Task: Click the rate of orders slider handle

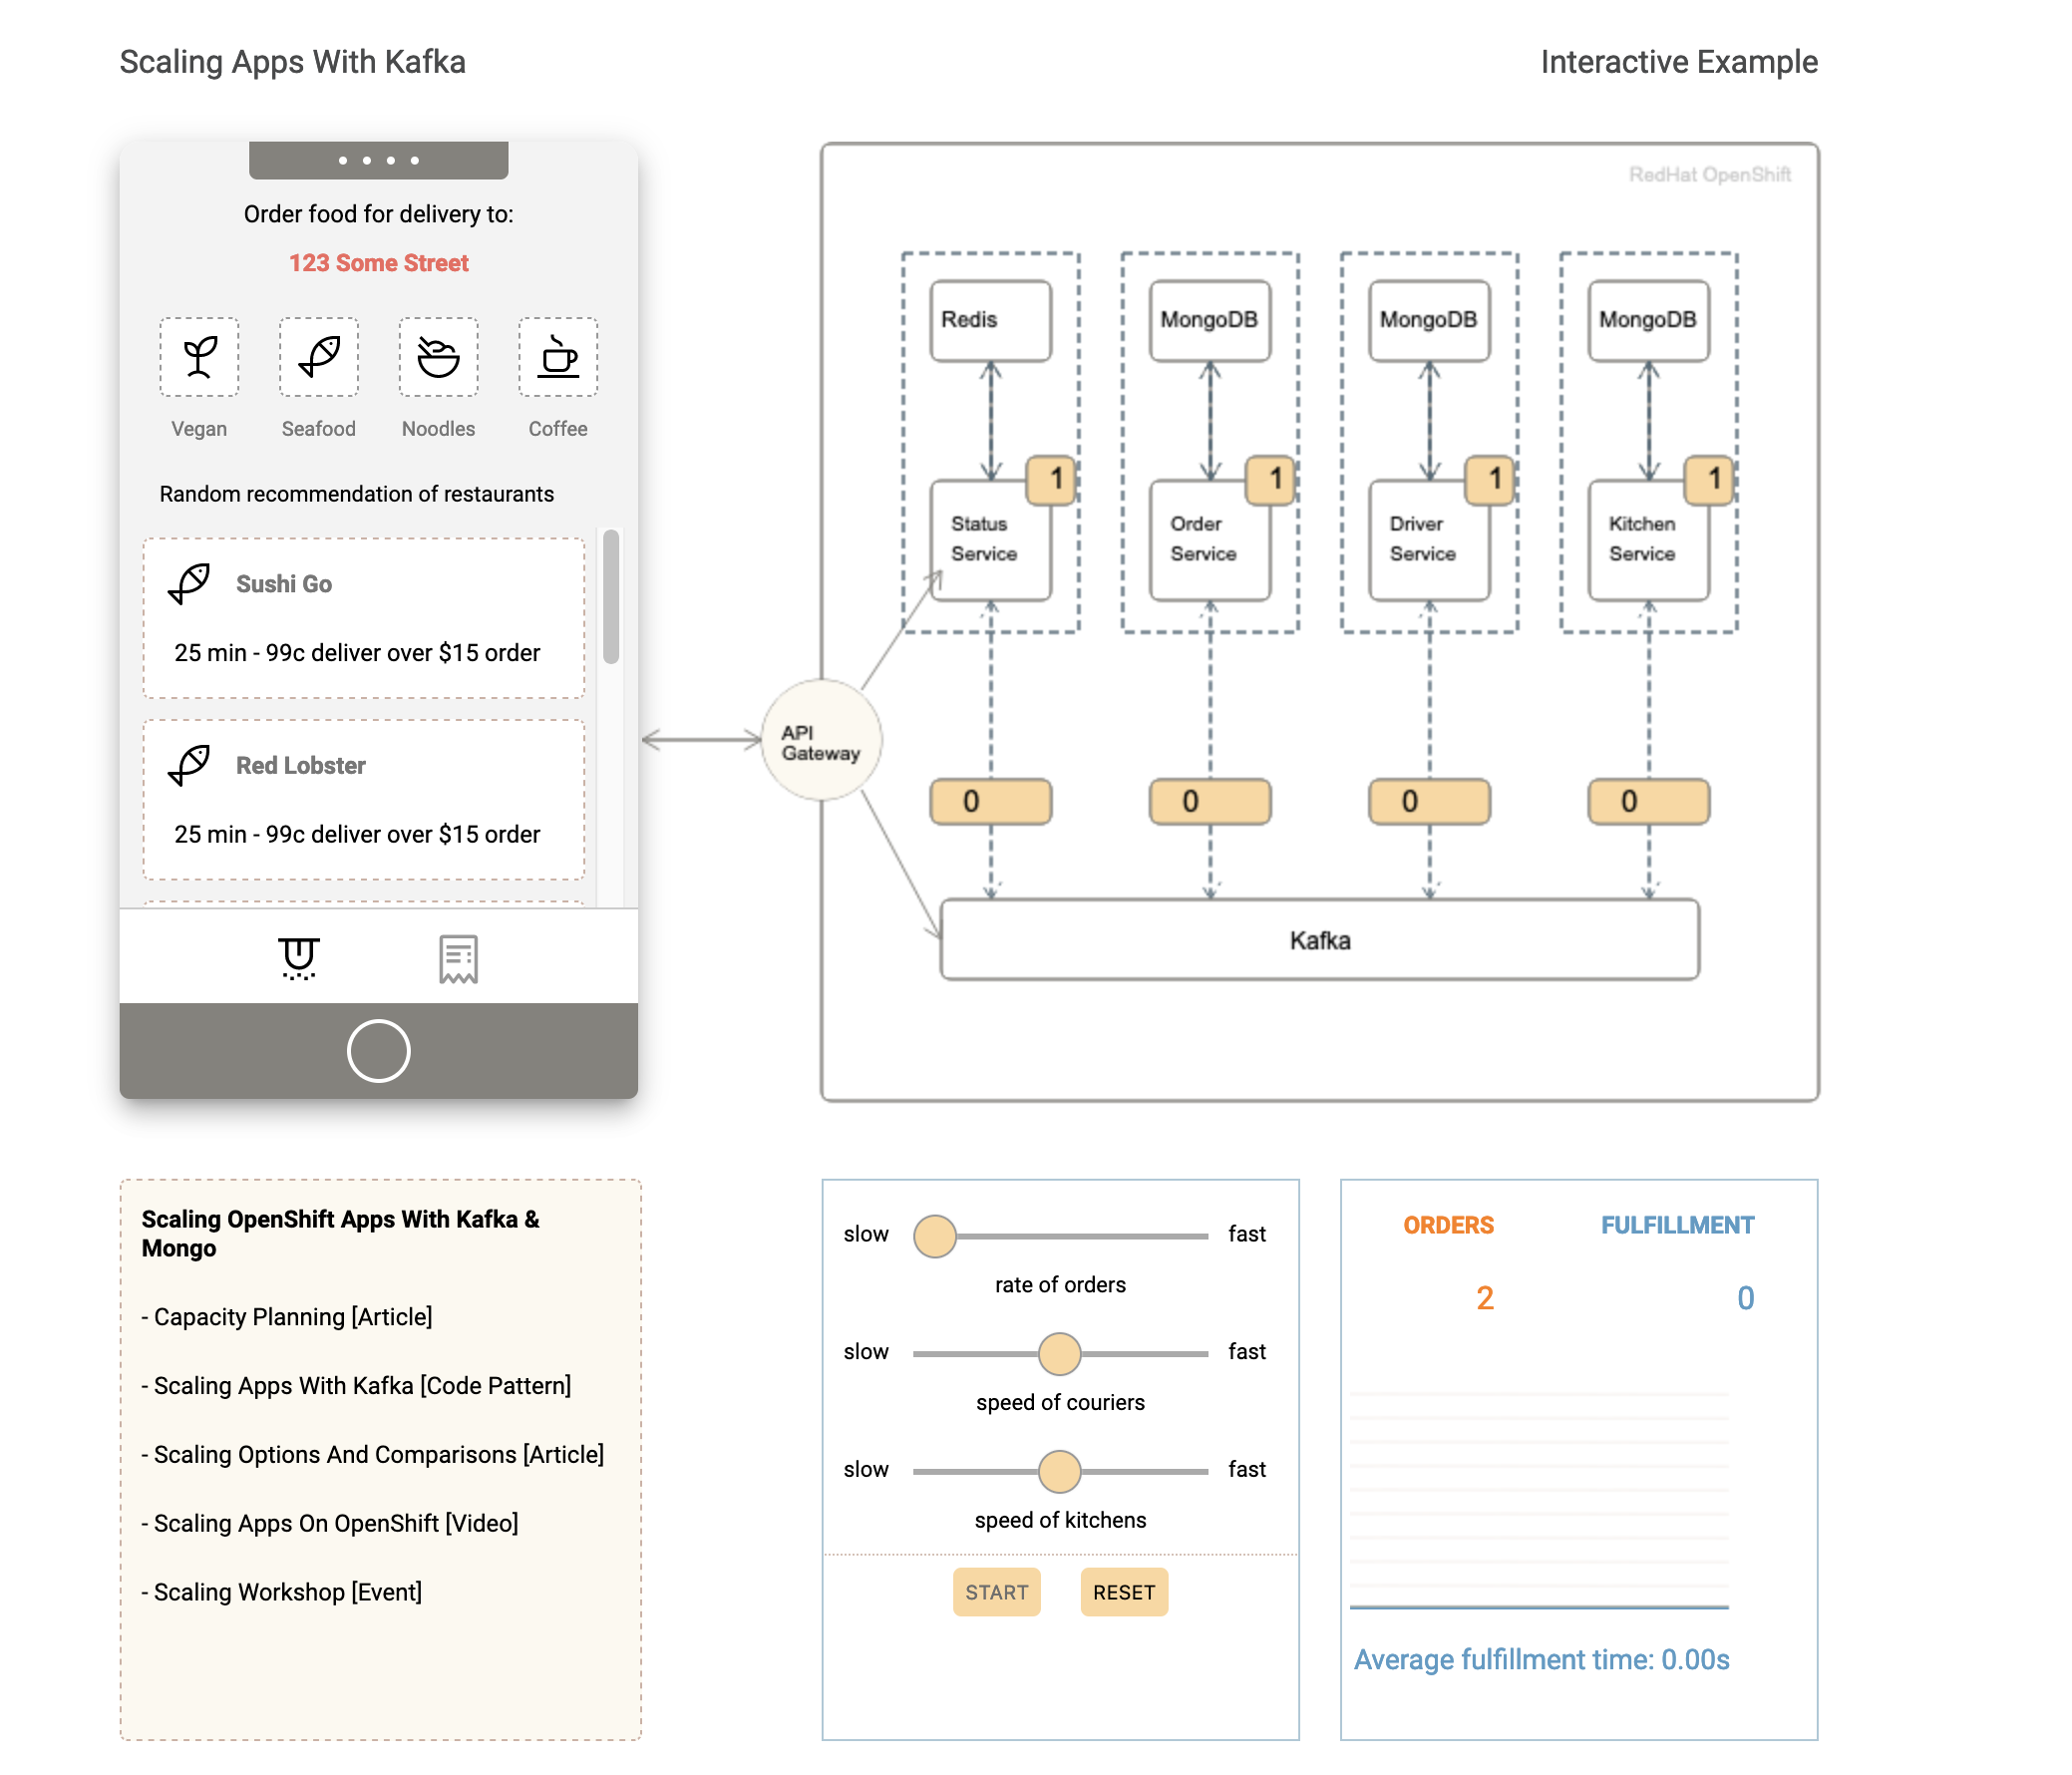Action: pyautogui.click(x=935, y=1236)
